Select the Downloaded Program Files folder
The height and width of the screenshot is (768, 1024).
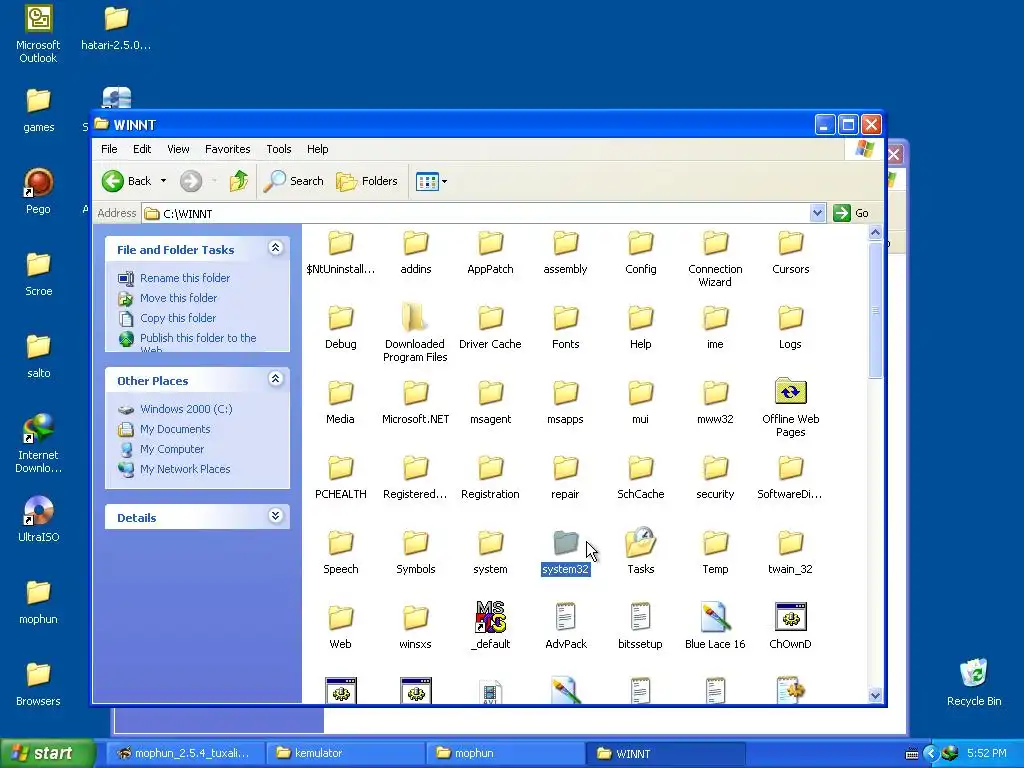pyautogui.click(x=415, y=317)
